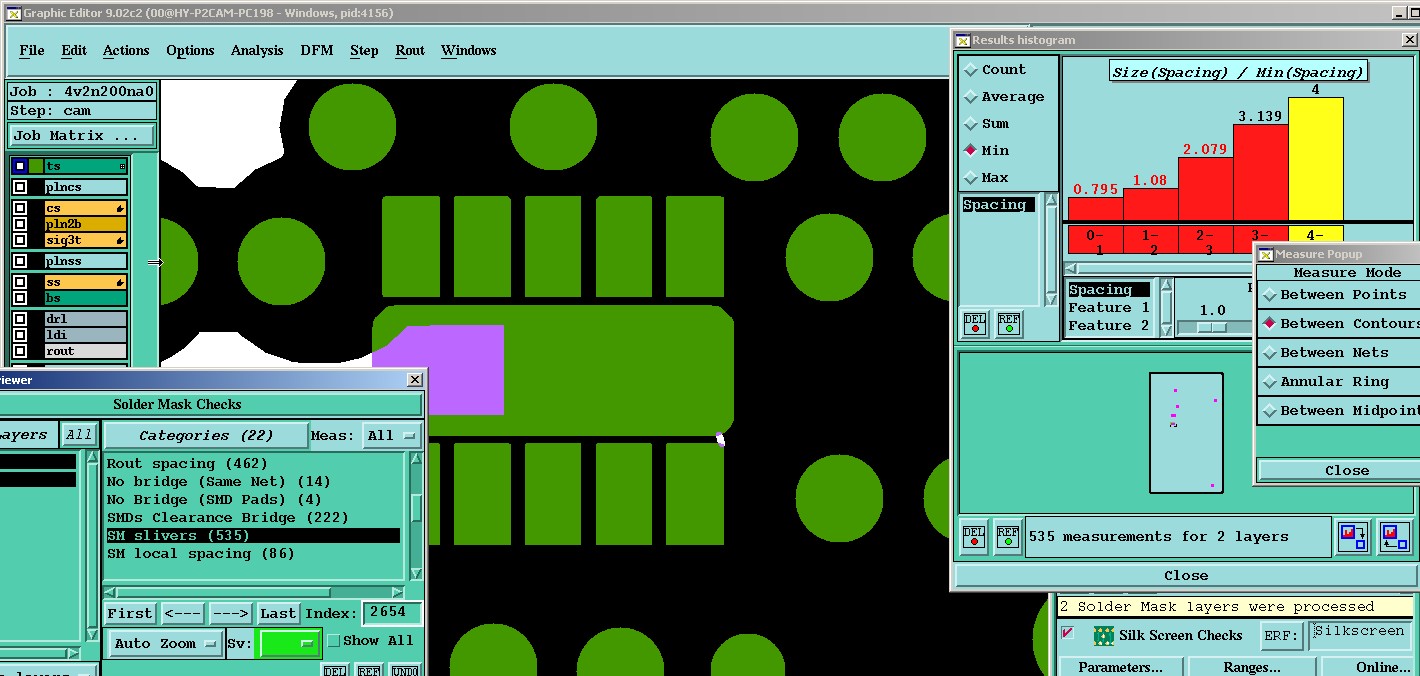
Task: Enable the Show All checkbox
Action: [334, 641]
